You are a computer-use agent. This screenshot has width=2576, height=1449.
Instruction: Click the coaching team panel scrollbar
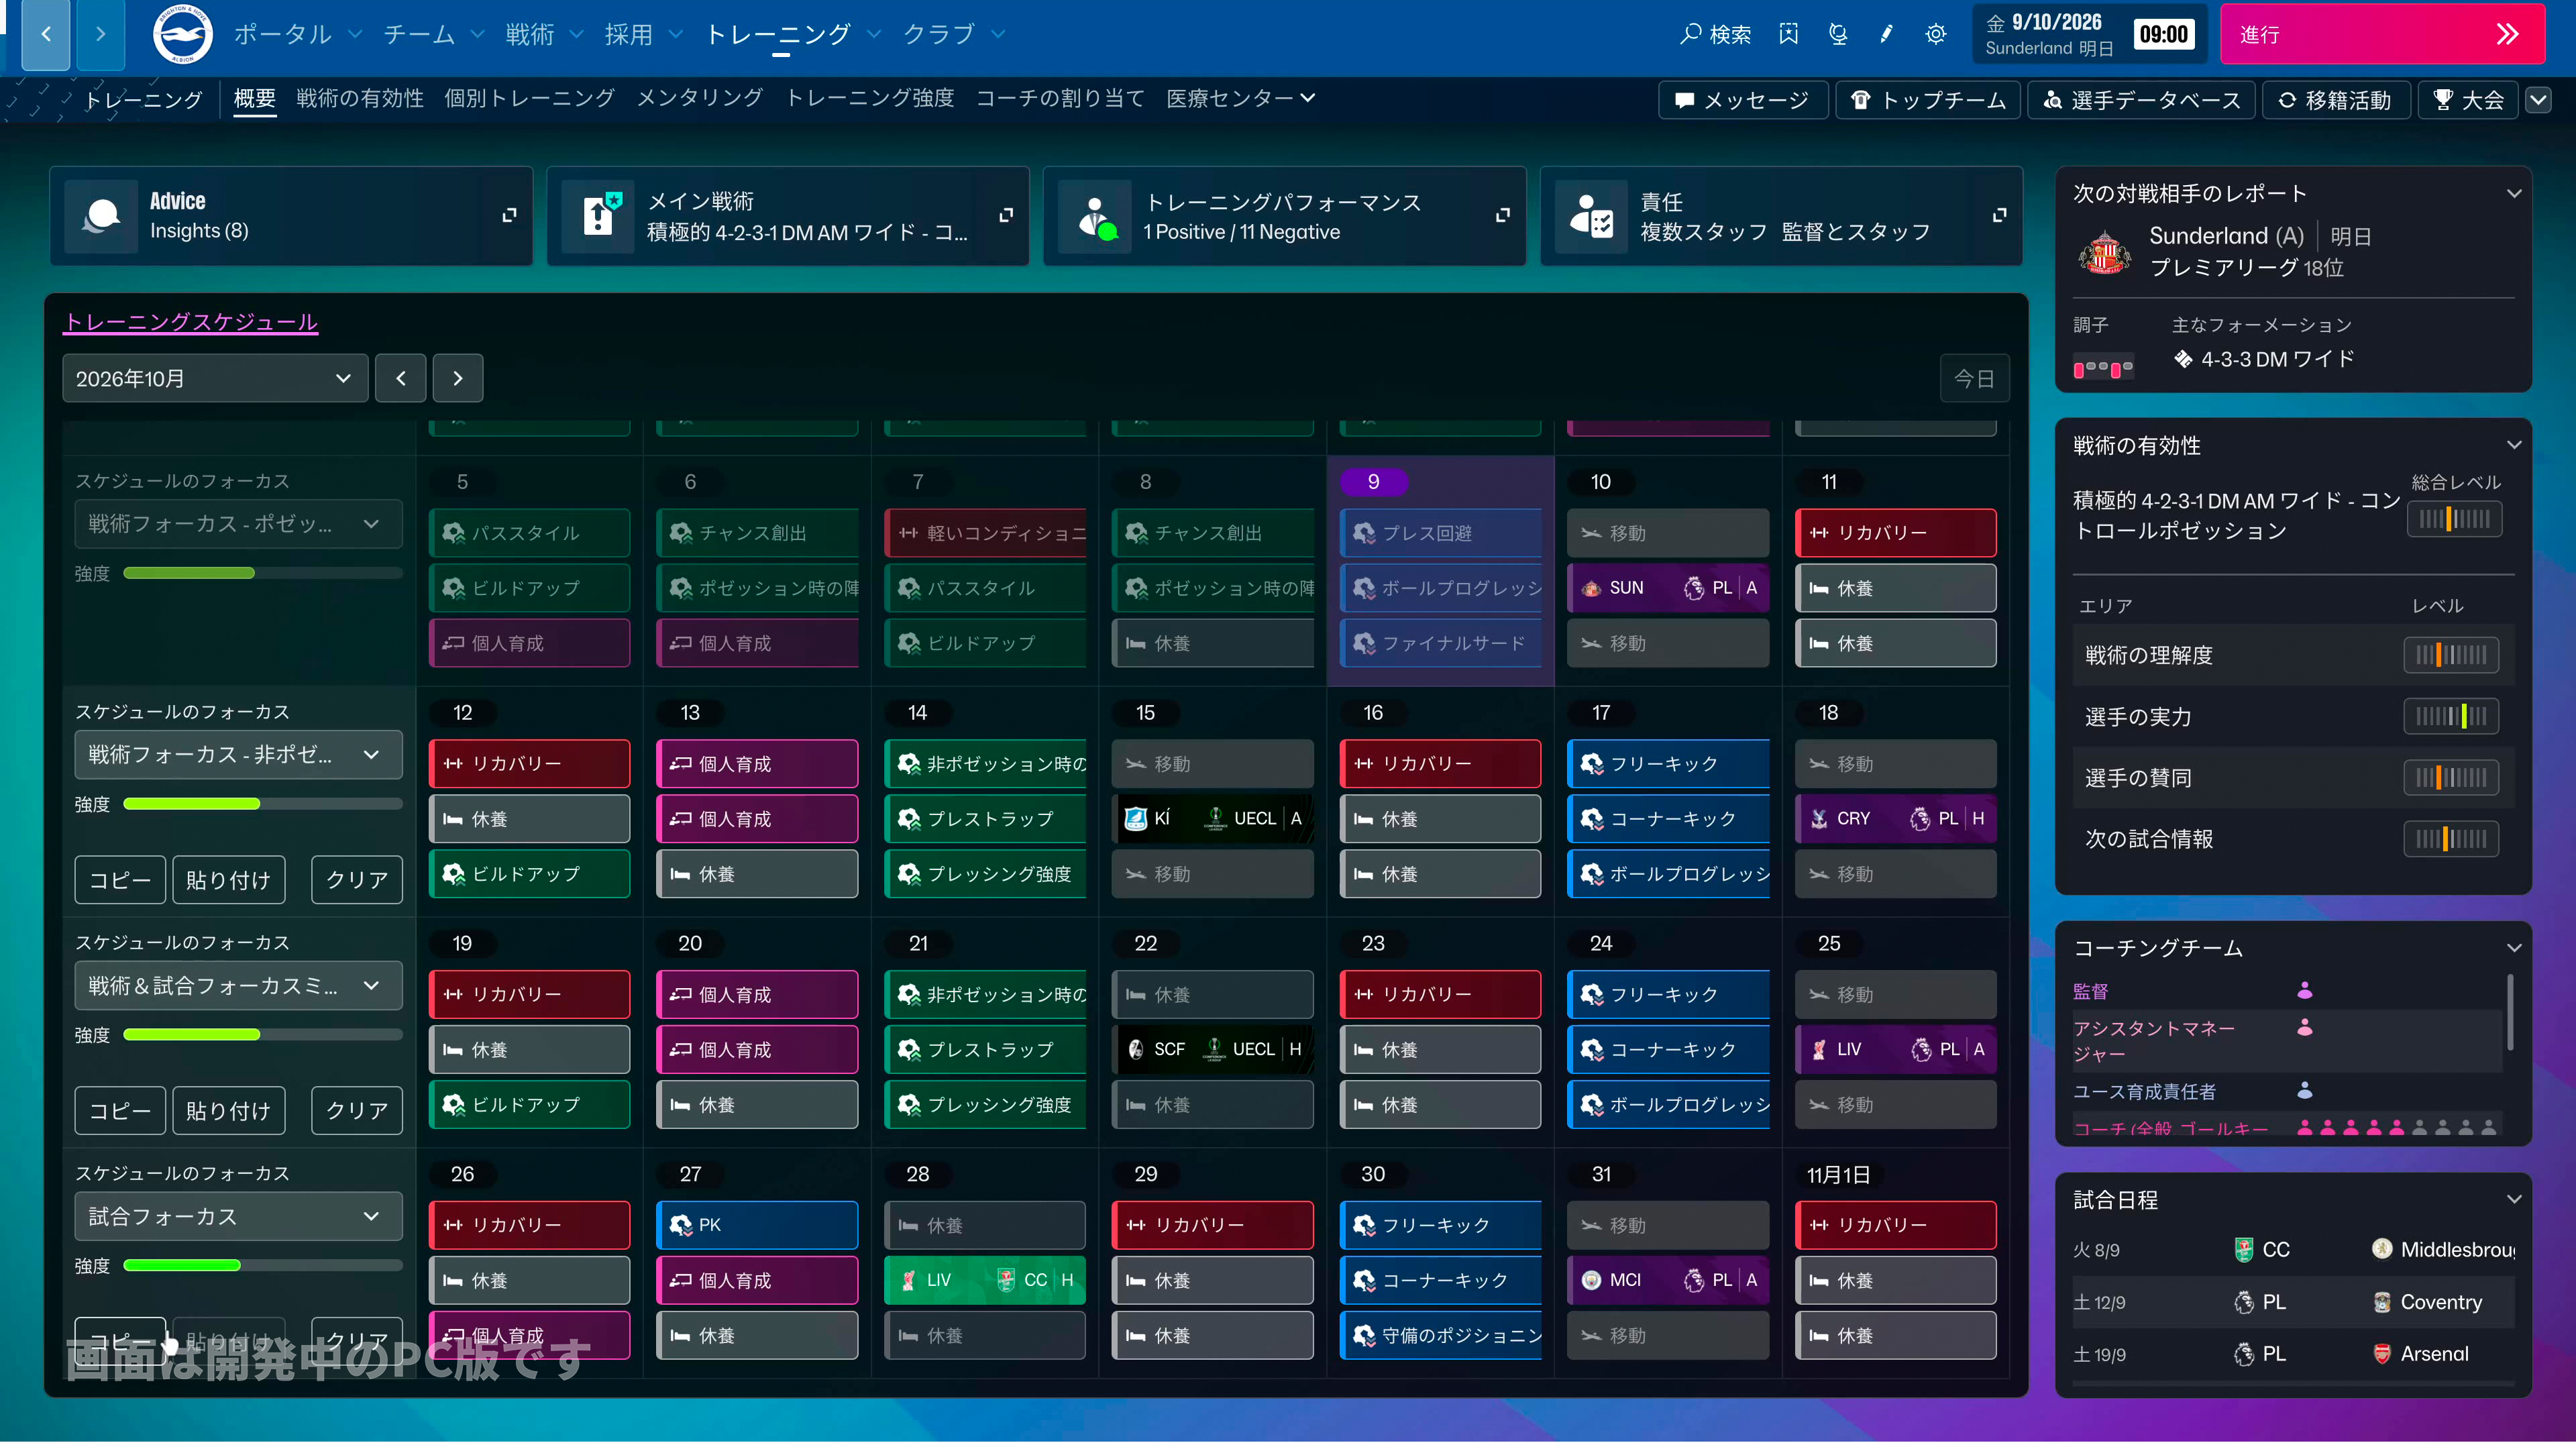click(x=2510, y=1012)
